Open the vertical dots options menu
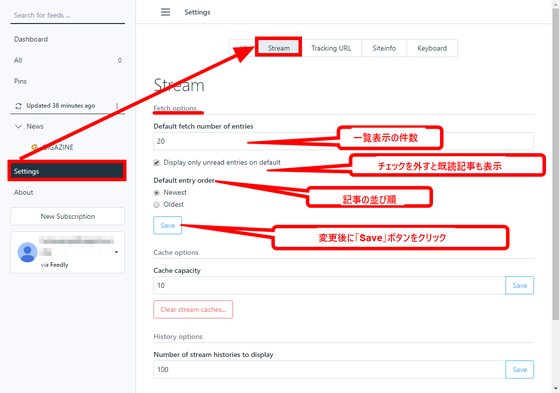 tap(117, 106)
